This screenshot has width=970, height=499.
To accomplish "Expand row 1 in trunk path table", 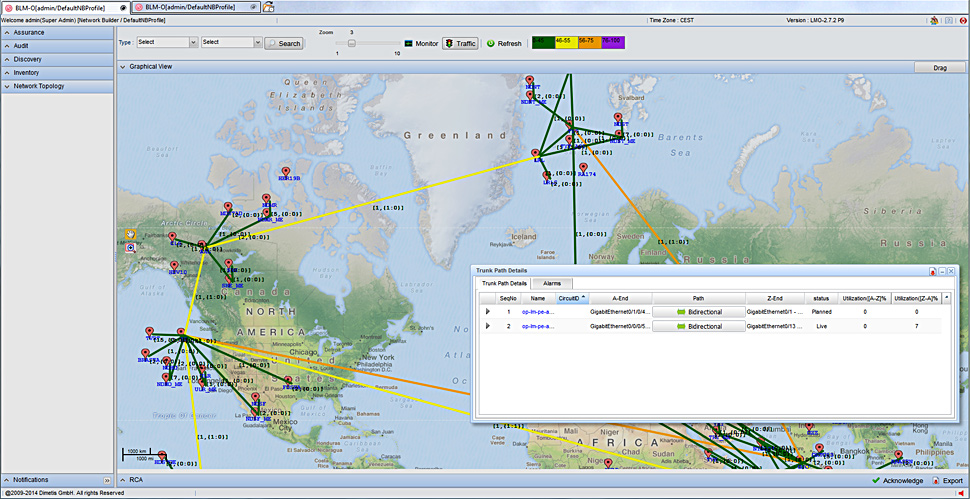I will click(x=488, y=312).
